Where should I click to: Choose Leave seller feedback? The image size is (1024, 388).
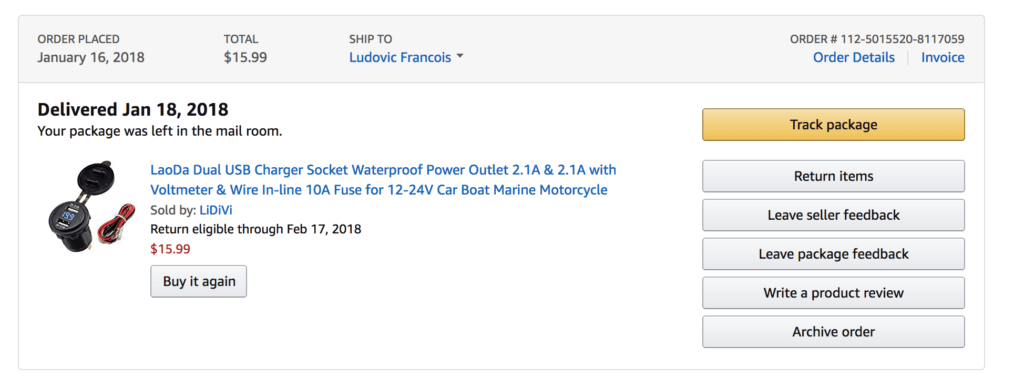pyautogui.click(x=833, y=215)
